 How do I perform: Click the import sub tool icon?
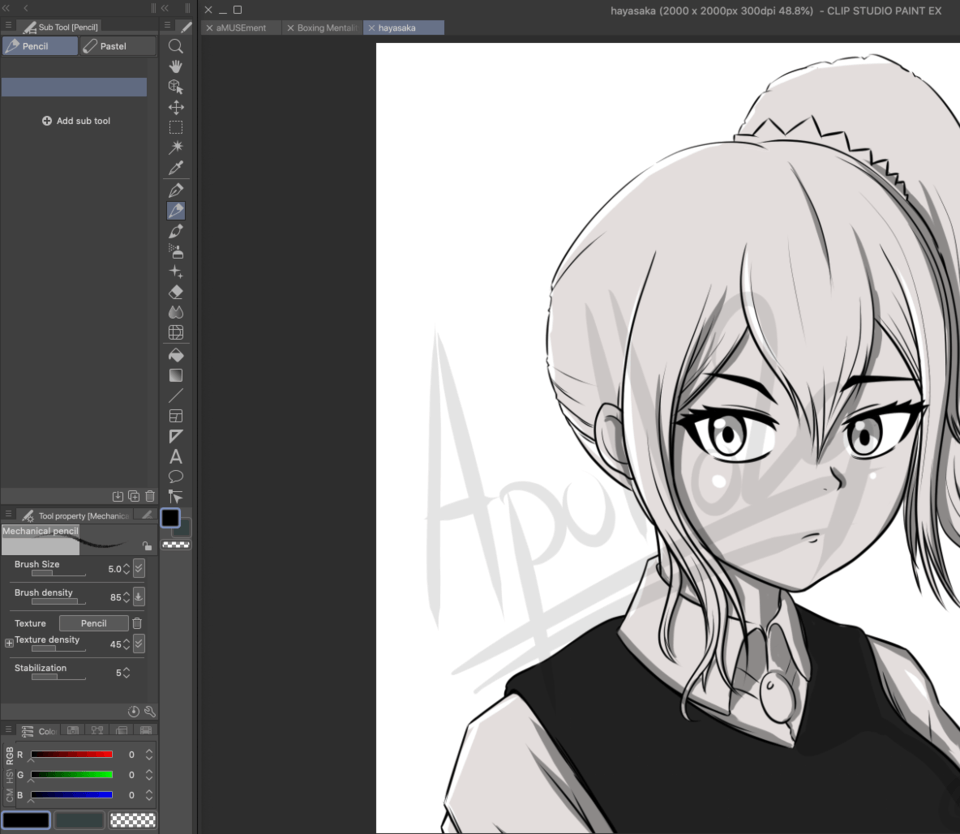coord(118,496)
